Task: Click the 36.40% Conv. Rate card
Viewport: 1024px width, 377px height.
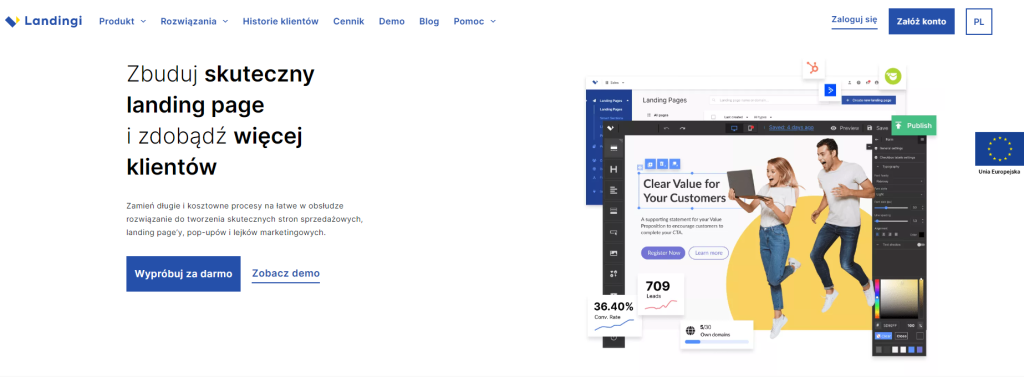Action: (614, 316)
